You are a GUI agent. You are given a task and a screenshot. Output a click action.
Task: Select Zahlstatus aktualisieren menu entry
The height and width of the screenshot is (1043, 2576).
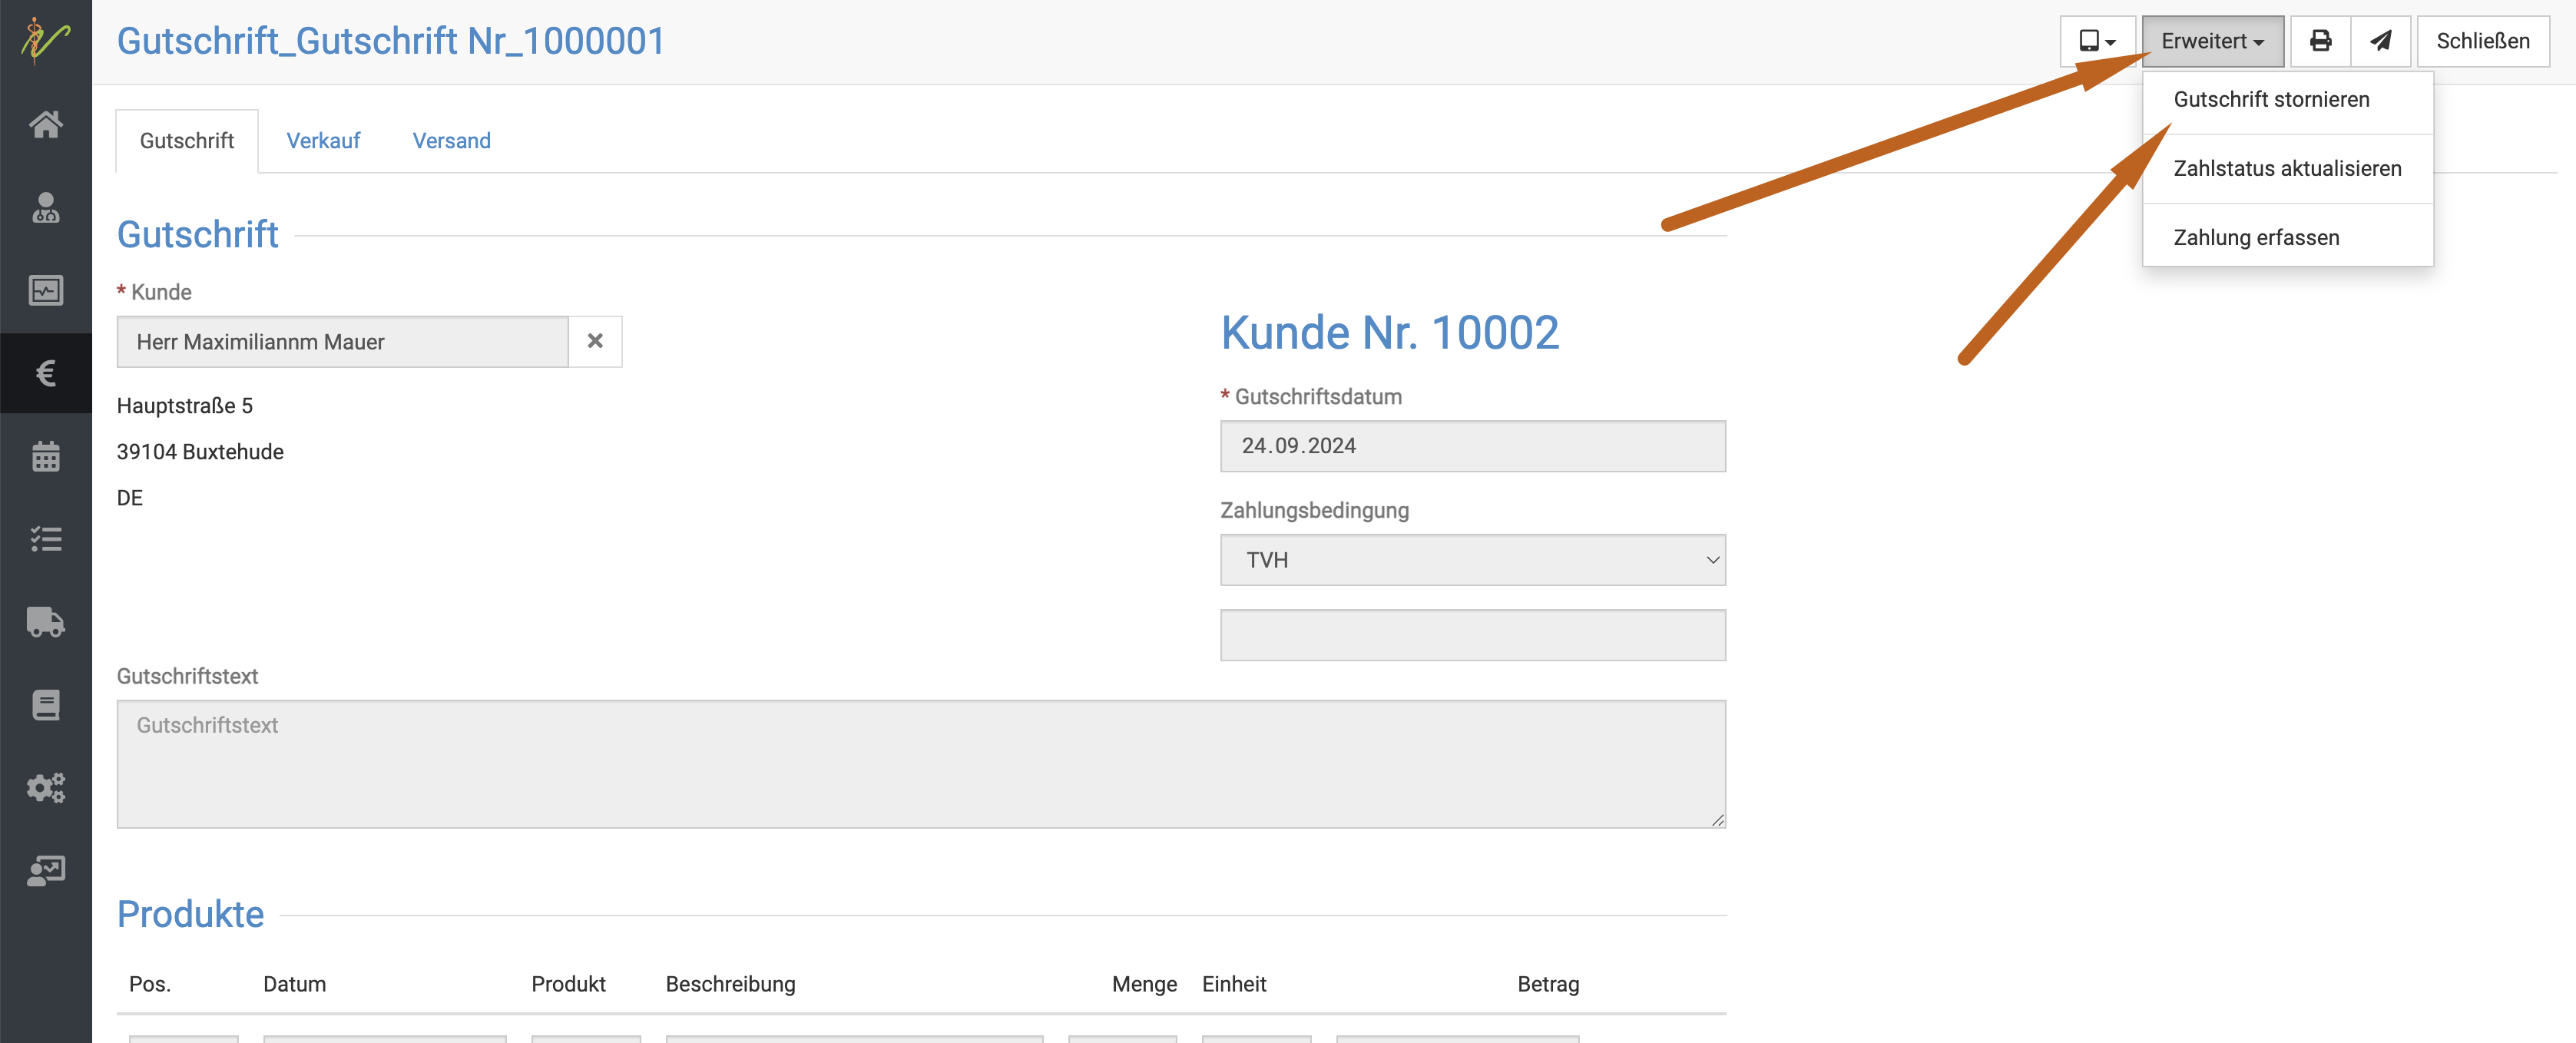[x=2287, y=168]
